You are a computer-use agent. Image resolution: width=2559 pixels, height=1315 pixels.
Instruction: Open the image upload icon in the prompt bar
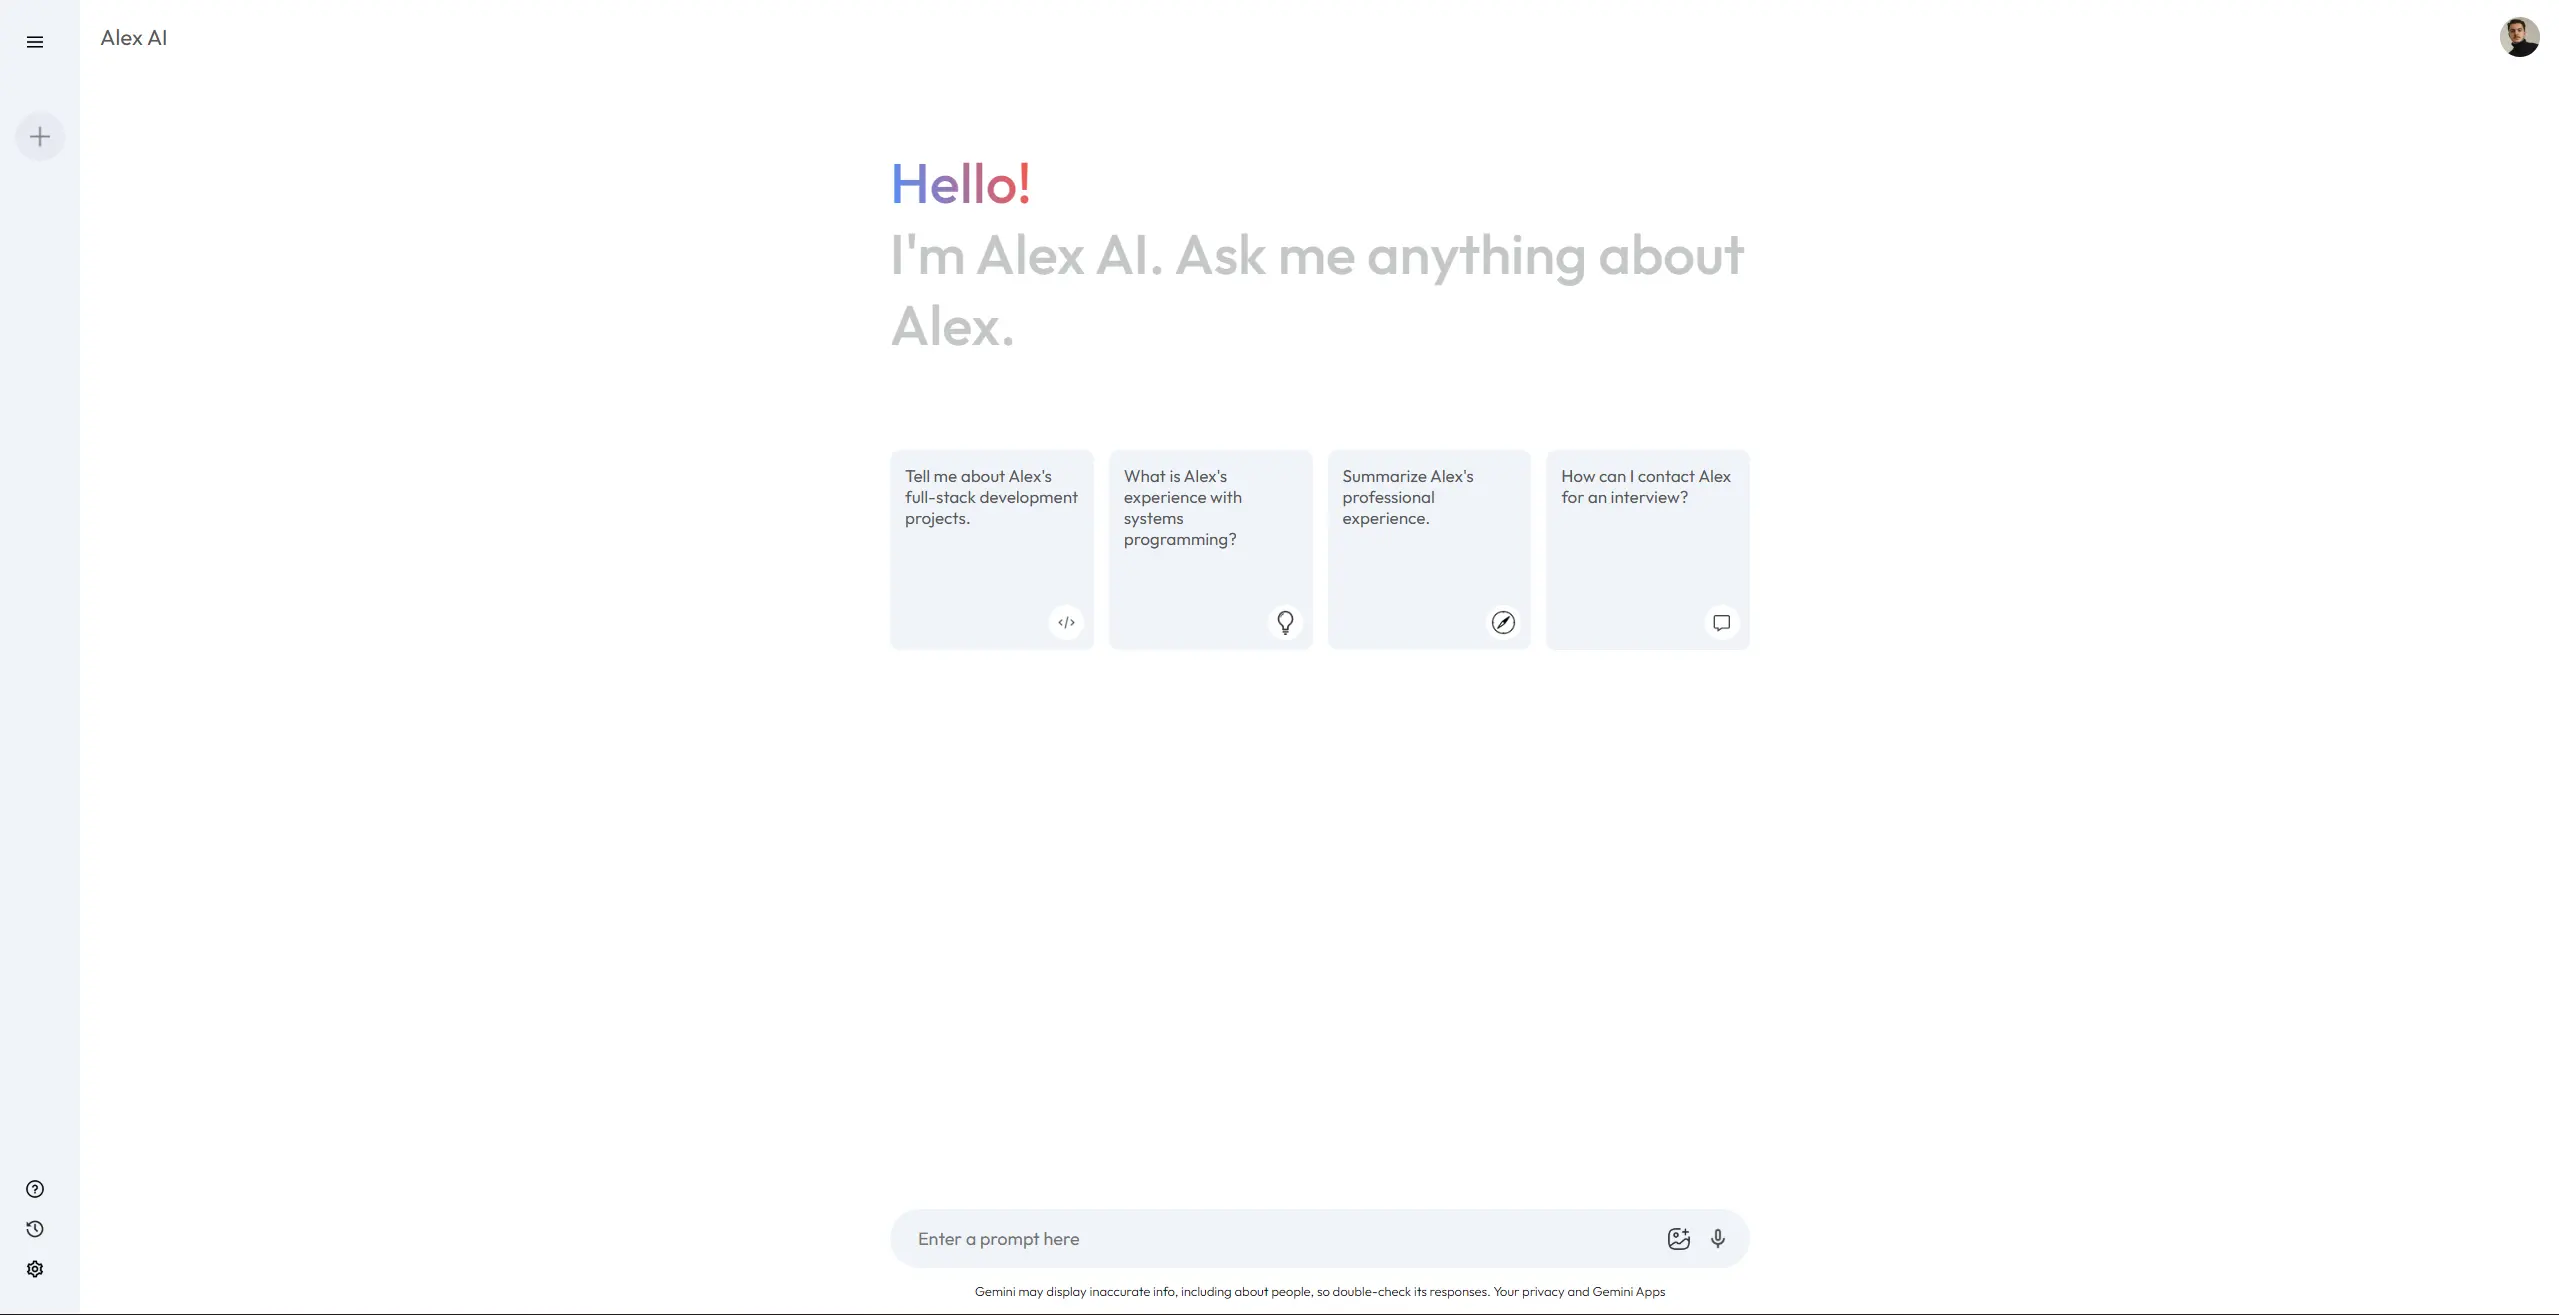[x=1679, y=1238]
